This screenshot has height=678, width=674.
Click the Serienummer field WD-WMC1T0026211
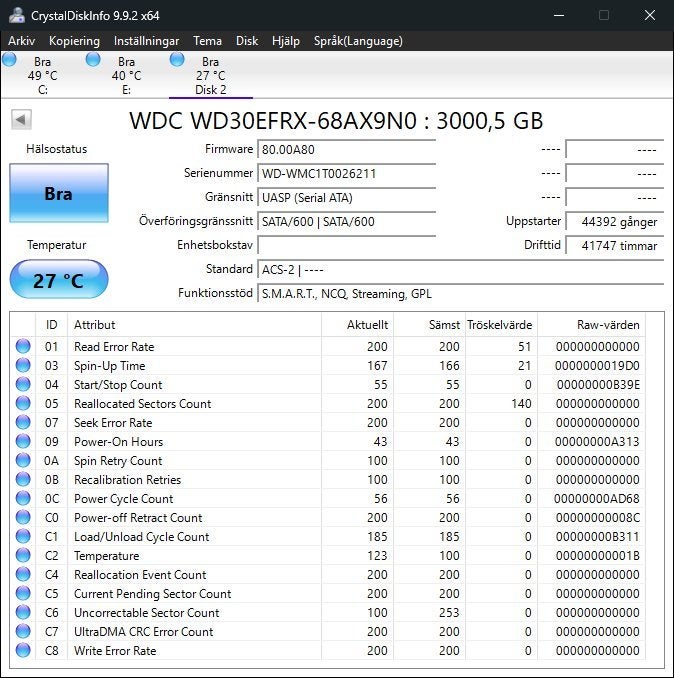pos(346,173)
